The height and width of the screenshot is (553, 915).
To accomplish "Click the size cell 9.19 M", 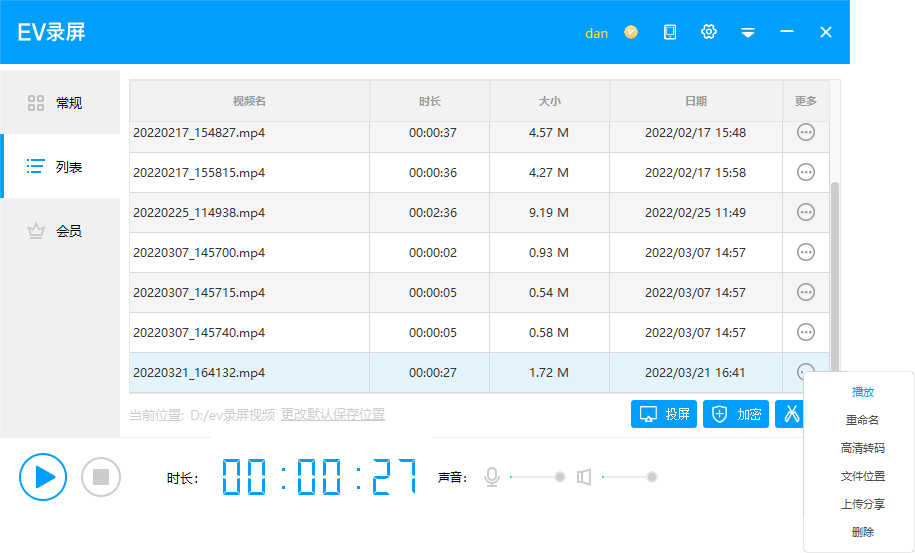I will click(549, 213).
